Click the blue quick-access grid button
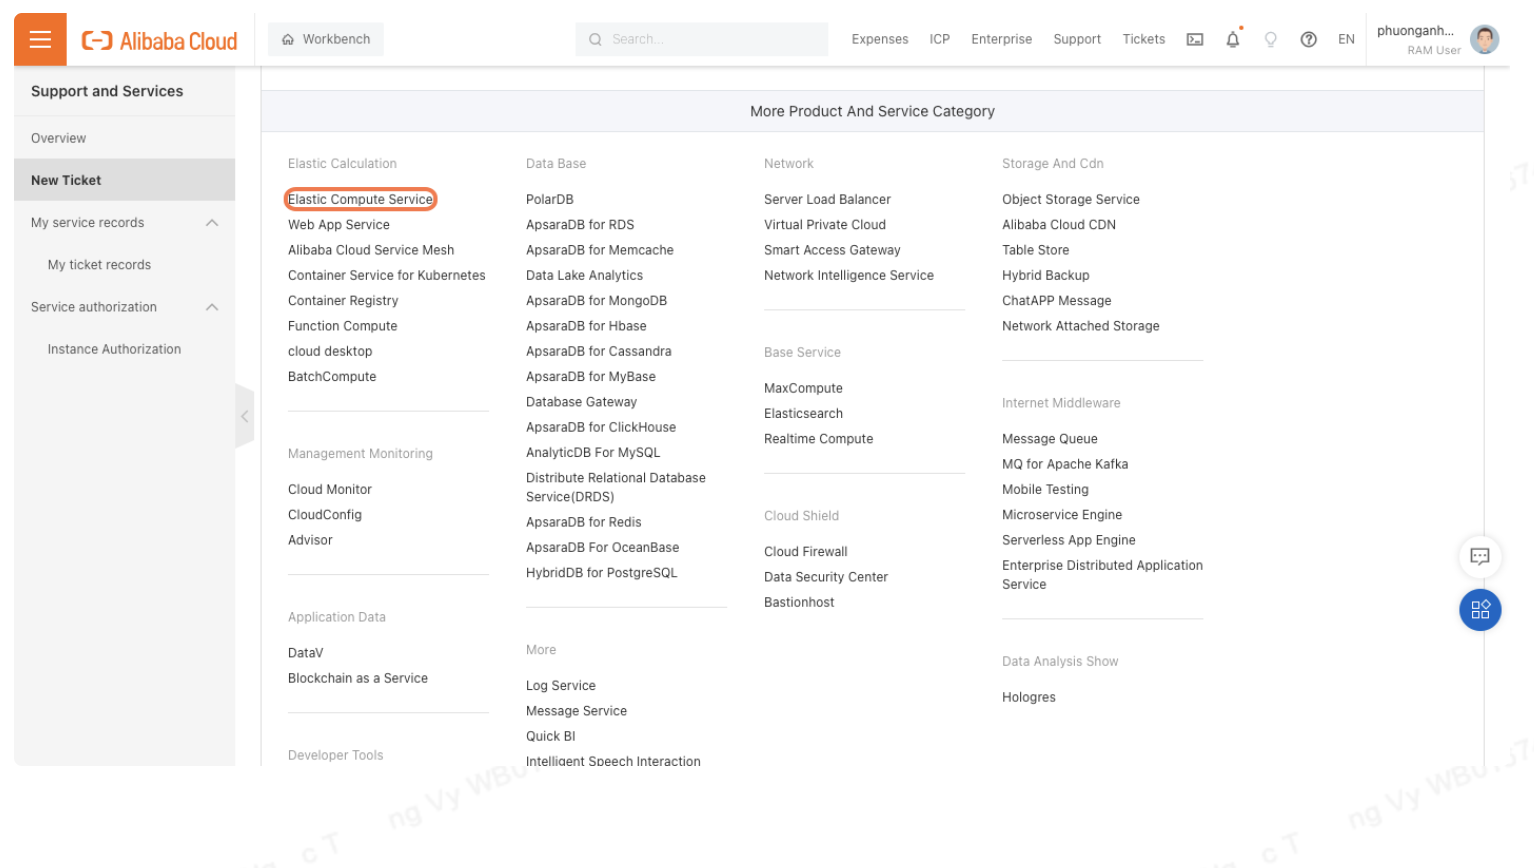Image resolution: width=1534 pixels, height=868 pixels. pos(1479,610)
